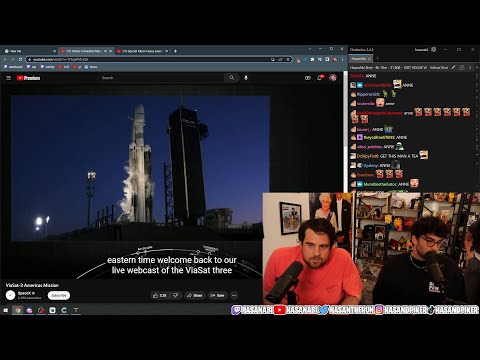Open the dashboard bookmark

coord(13,67)
